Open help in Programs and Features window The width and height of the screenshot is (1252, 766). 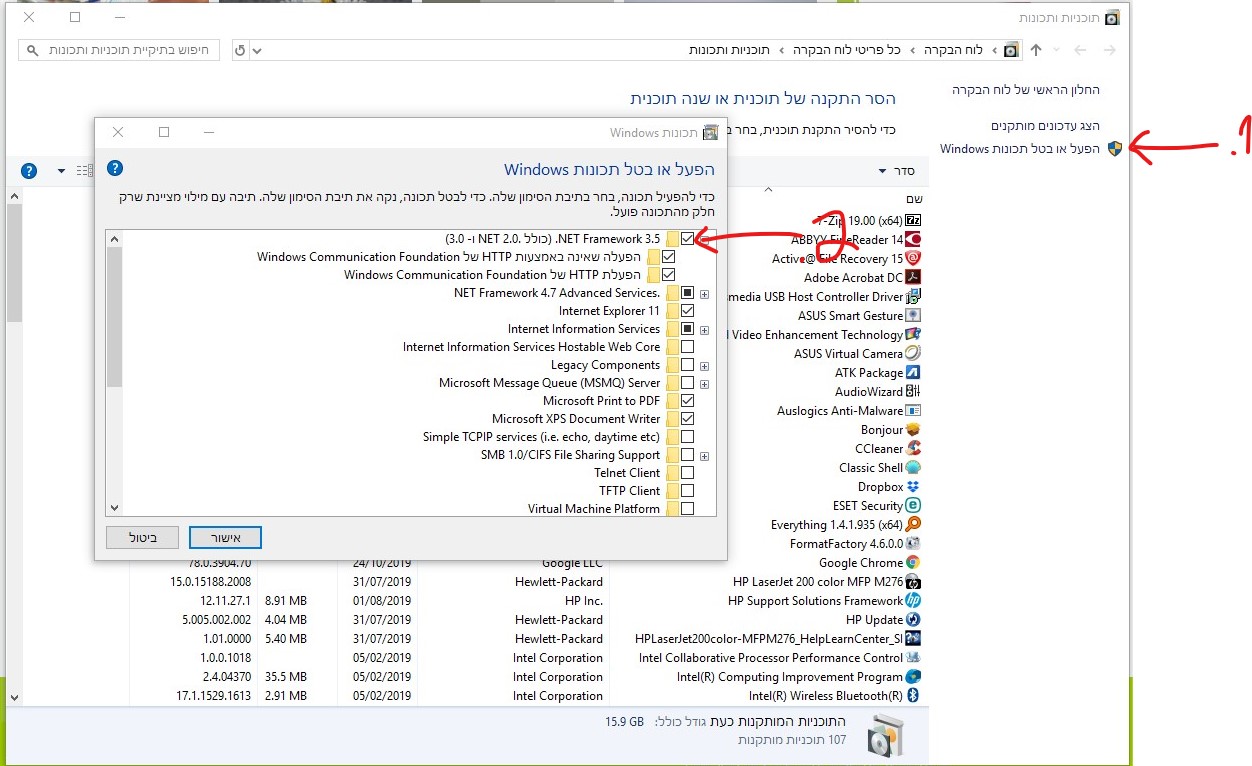[x=29, y=171]
